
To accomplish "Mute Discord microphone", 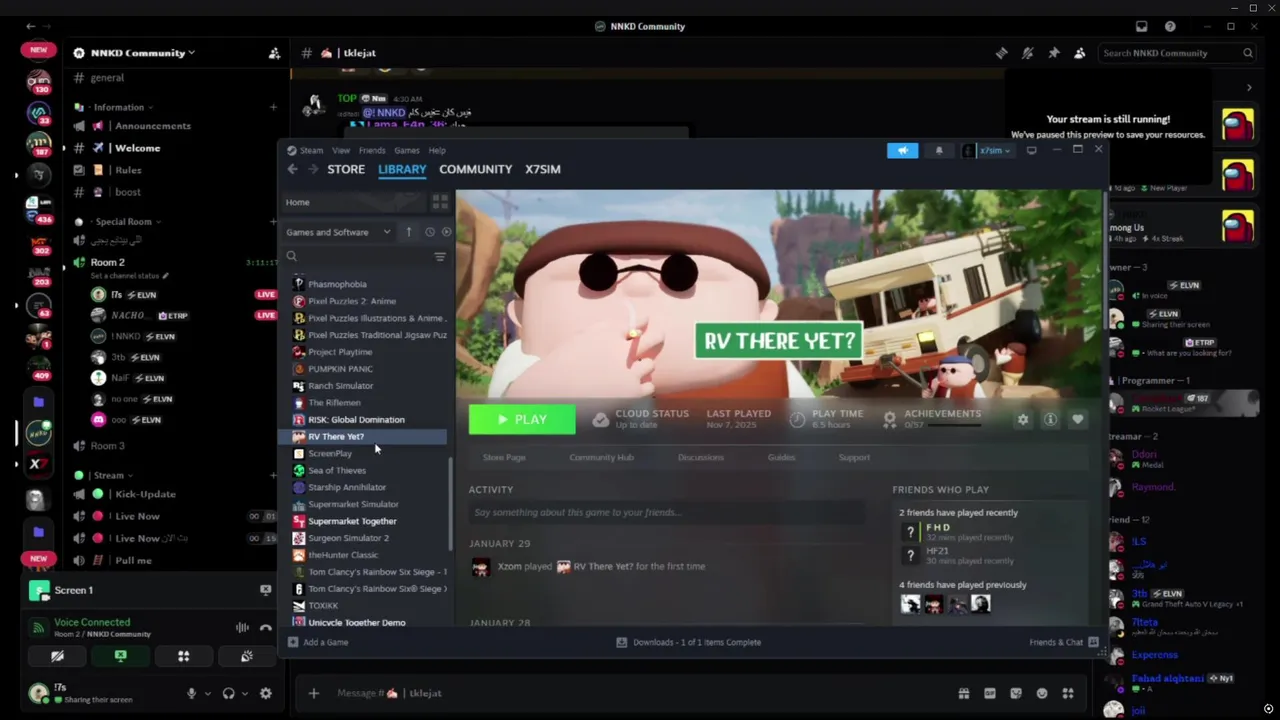I will [x=191, y=693].
